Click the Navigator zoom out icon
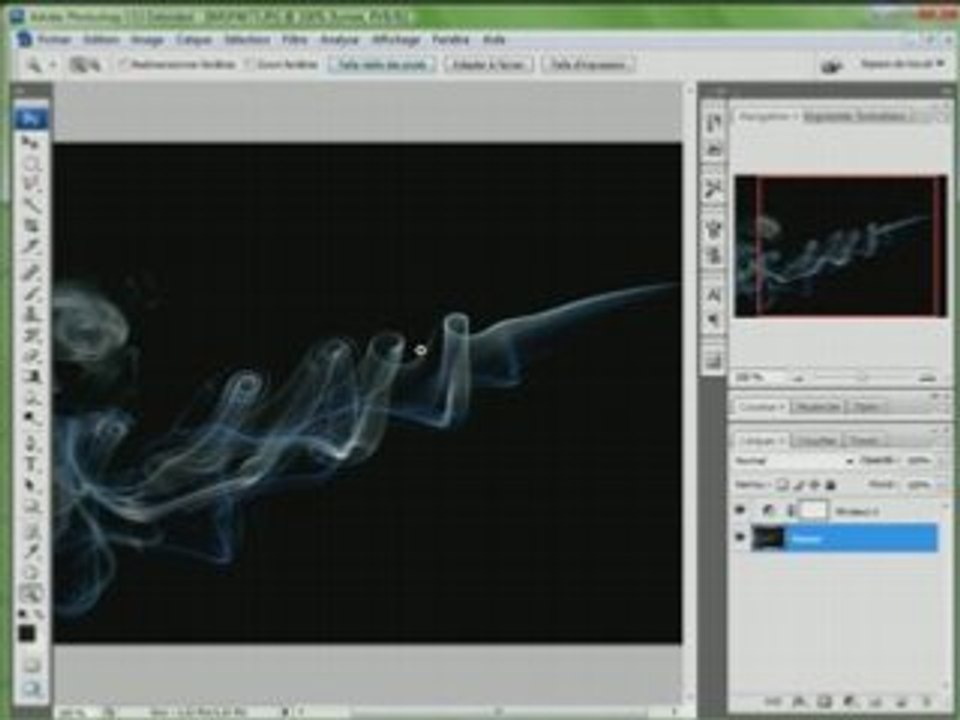 tap(798, 378)
